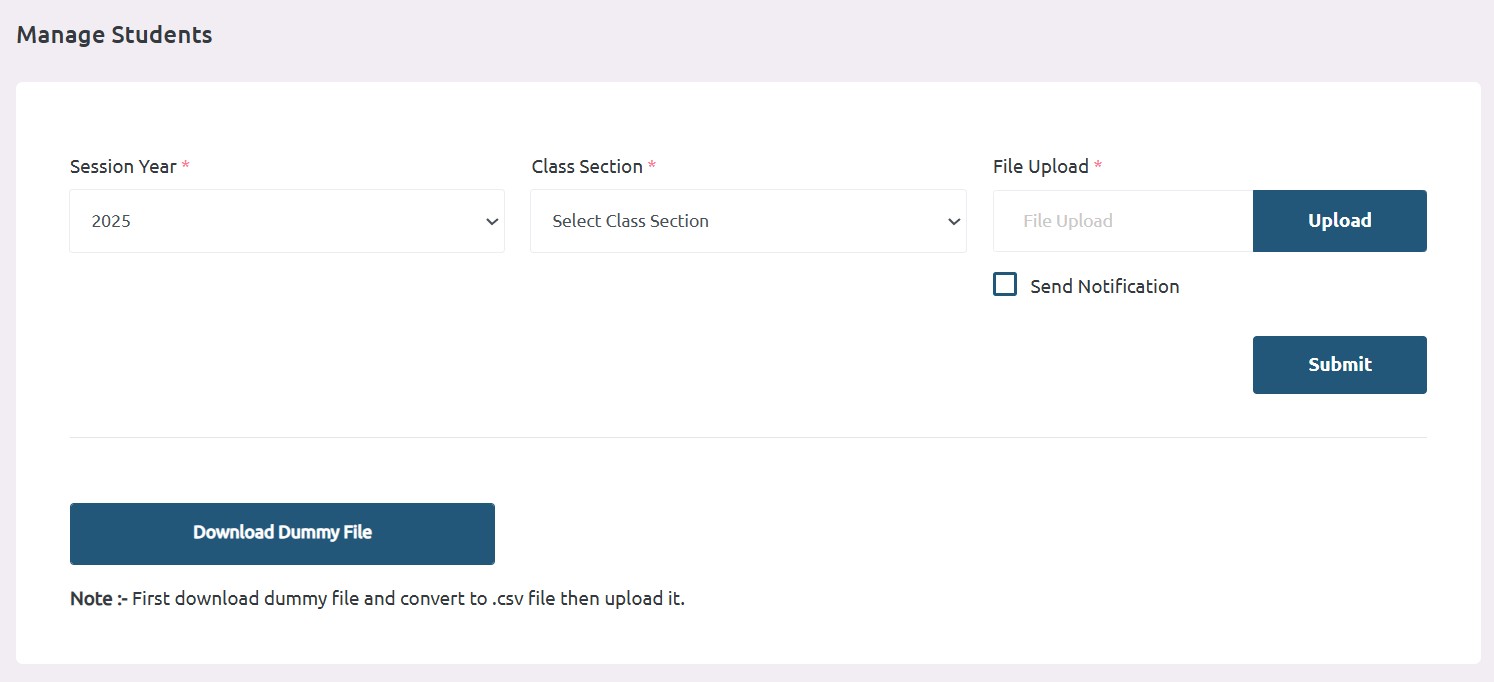Click the chevron arrow beside 2025
This screenshot has width=1494, height=682.
(x=492, y=222)
